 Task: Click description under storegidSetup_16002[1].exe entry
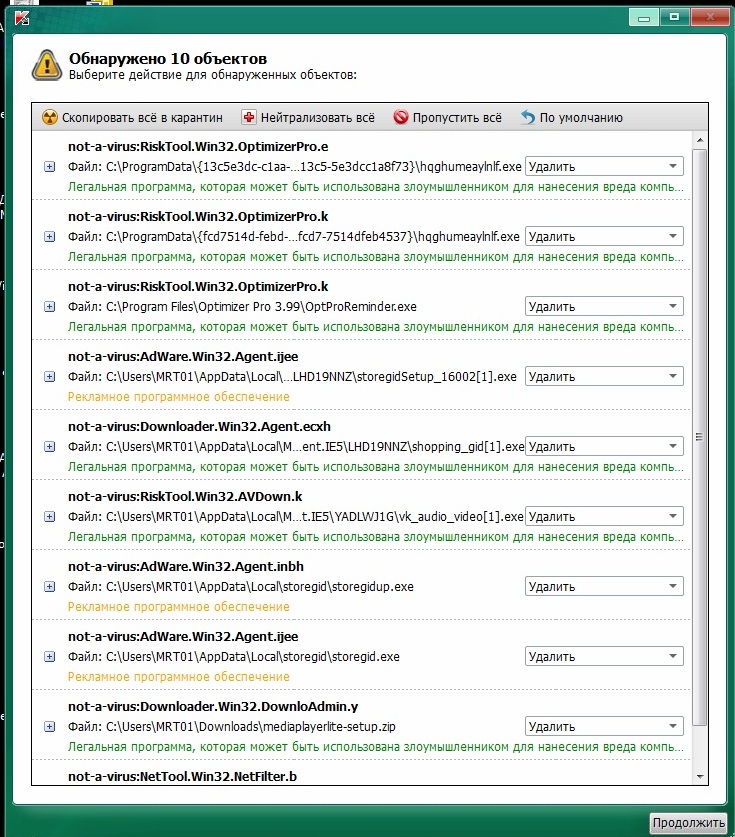point(178,397)
